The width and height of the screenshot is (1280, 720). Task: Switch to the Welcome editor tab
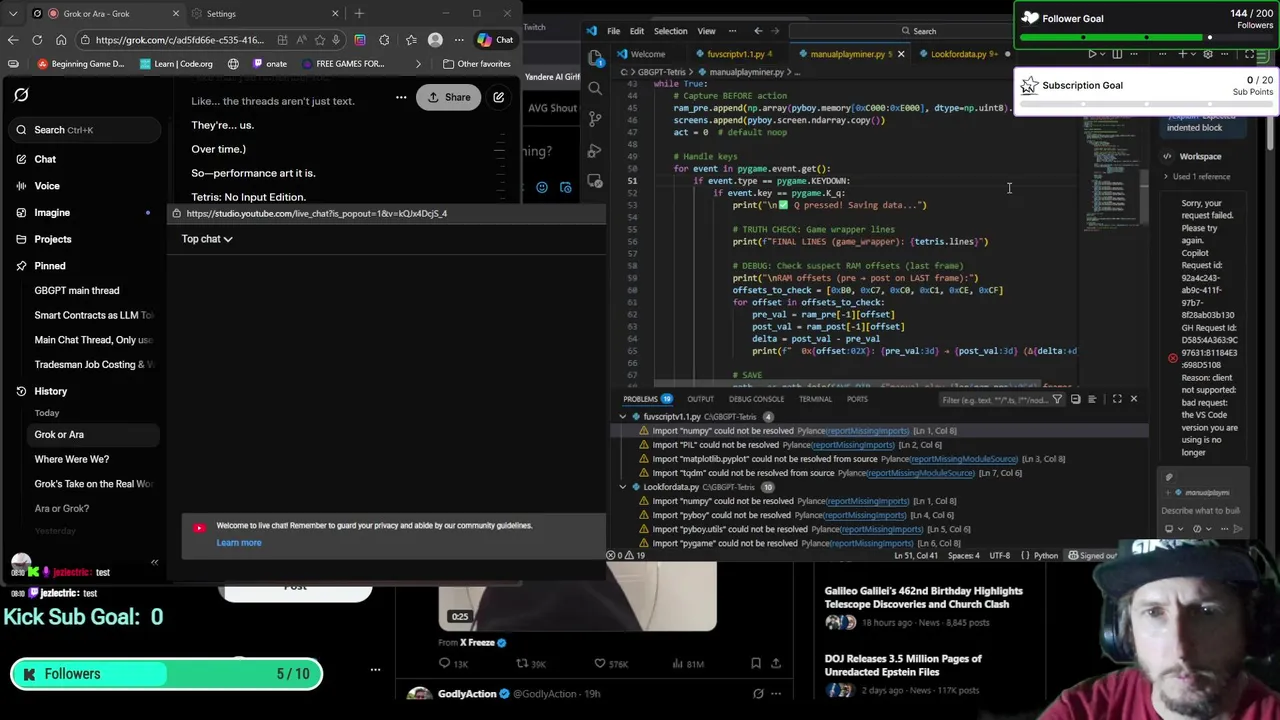point(647,54)
